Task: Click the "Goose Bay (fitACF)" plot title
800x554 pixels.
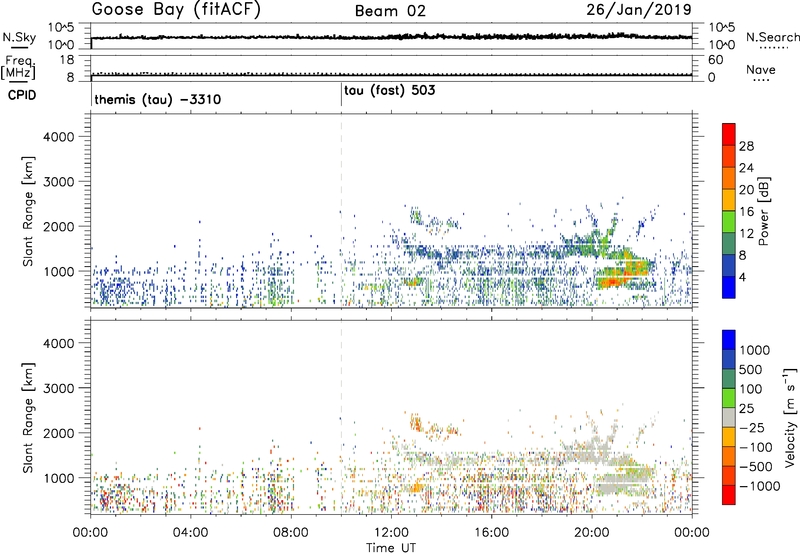Action: click(176, 10)
